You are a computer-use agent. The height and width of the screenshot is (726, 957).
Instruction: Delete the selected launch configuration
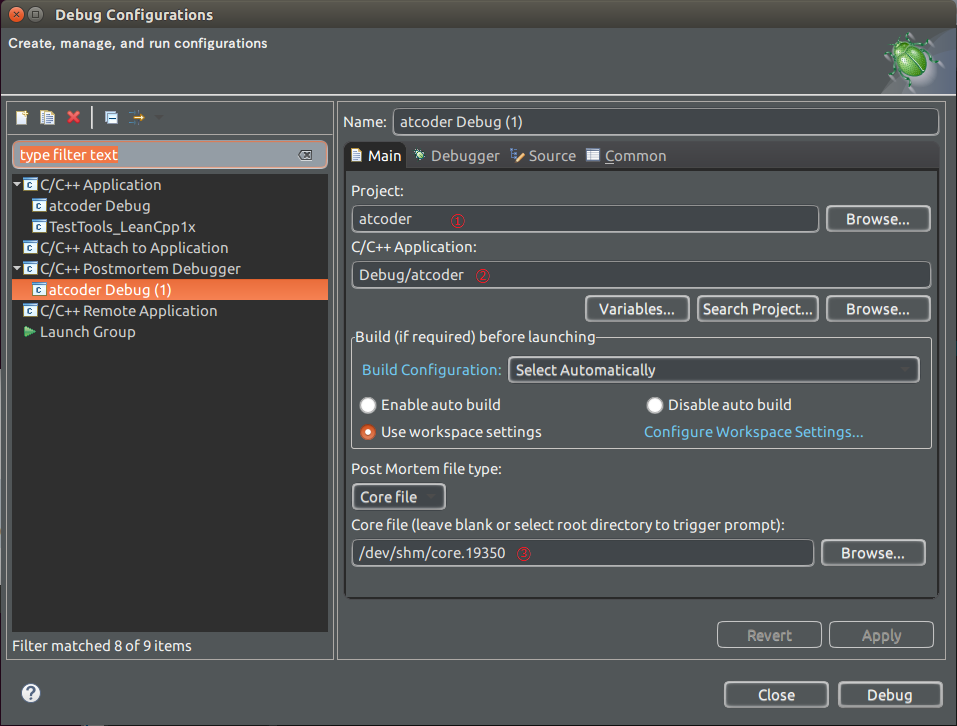pyautogui.click(x=73, y=117)
